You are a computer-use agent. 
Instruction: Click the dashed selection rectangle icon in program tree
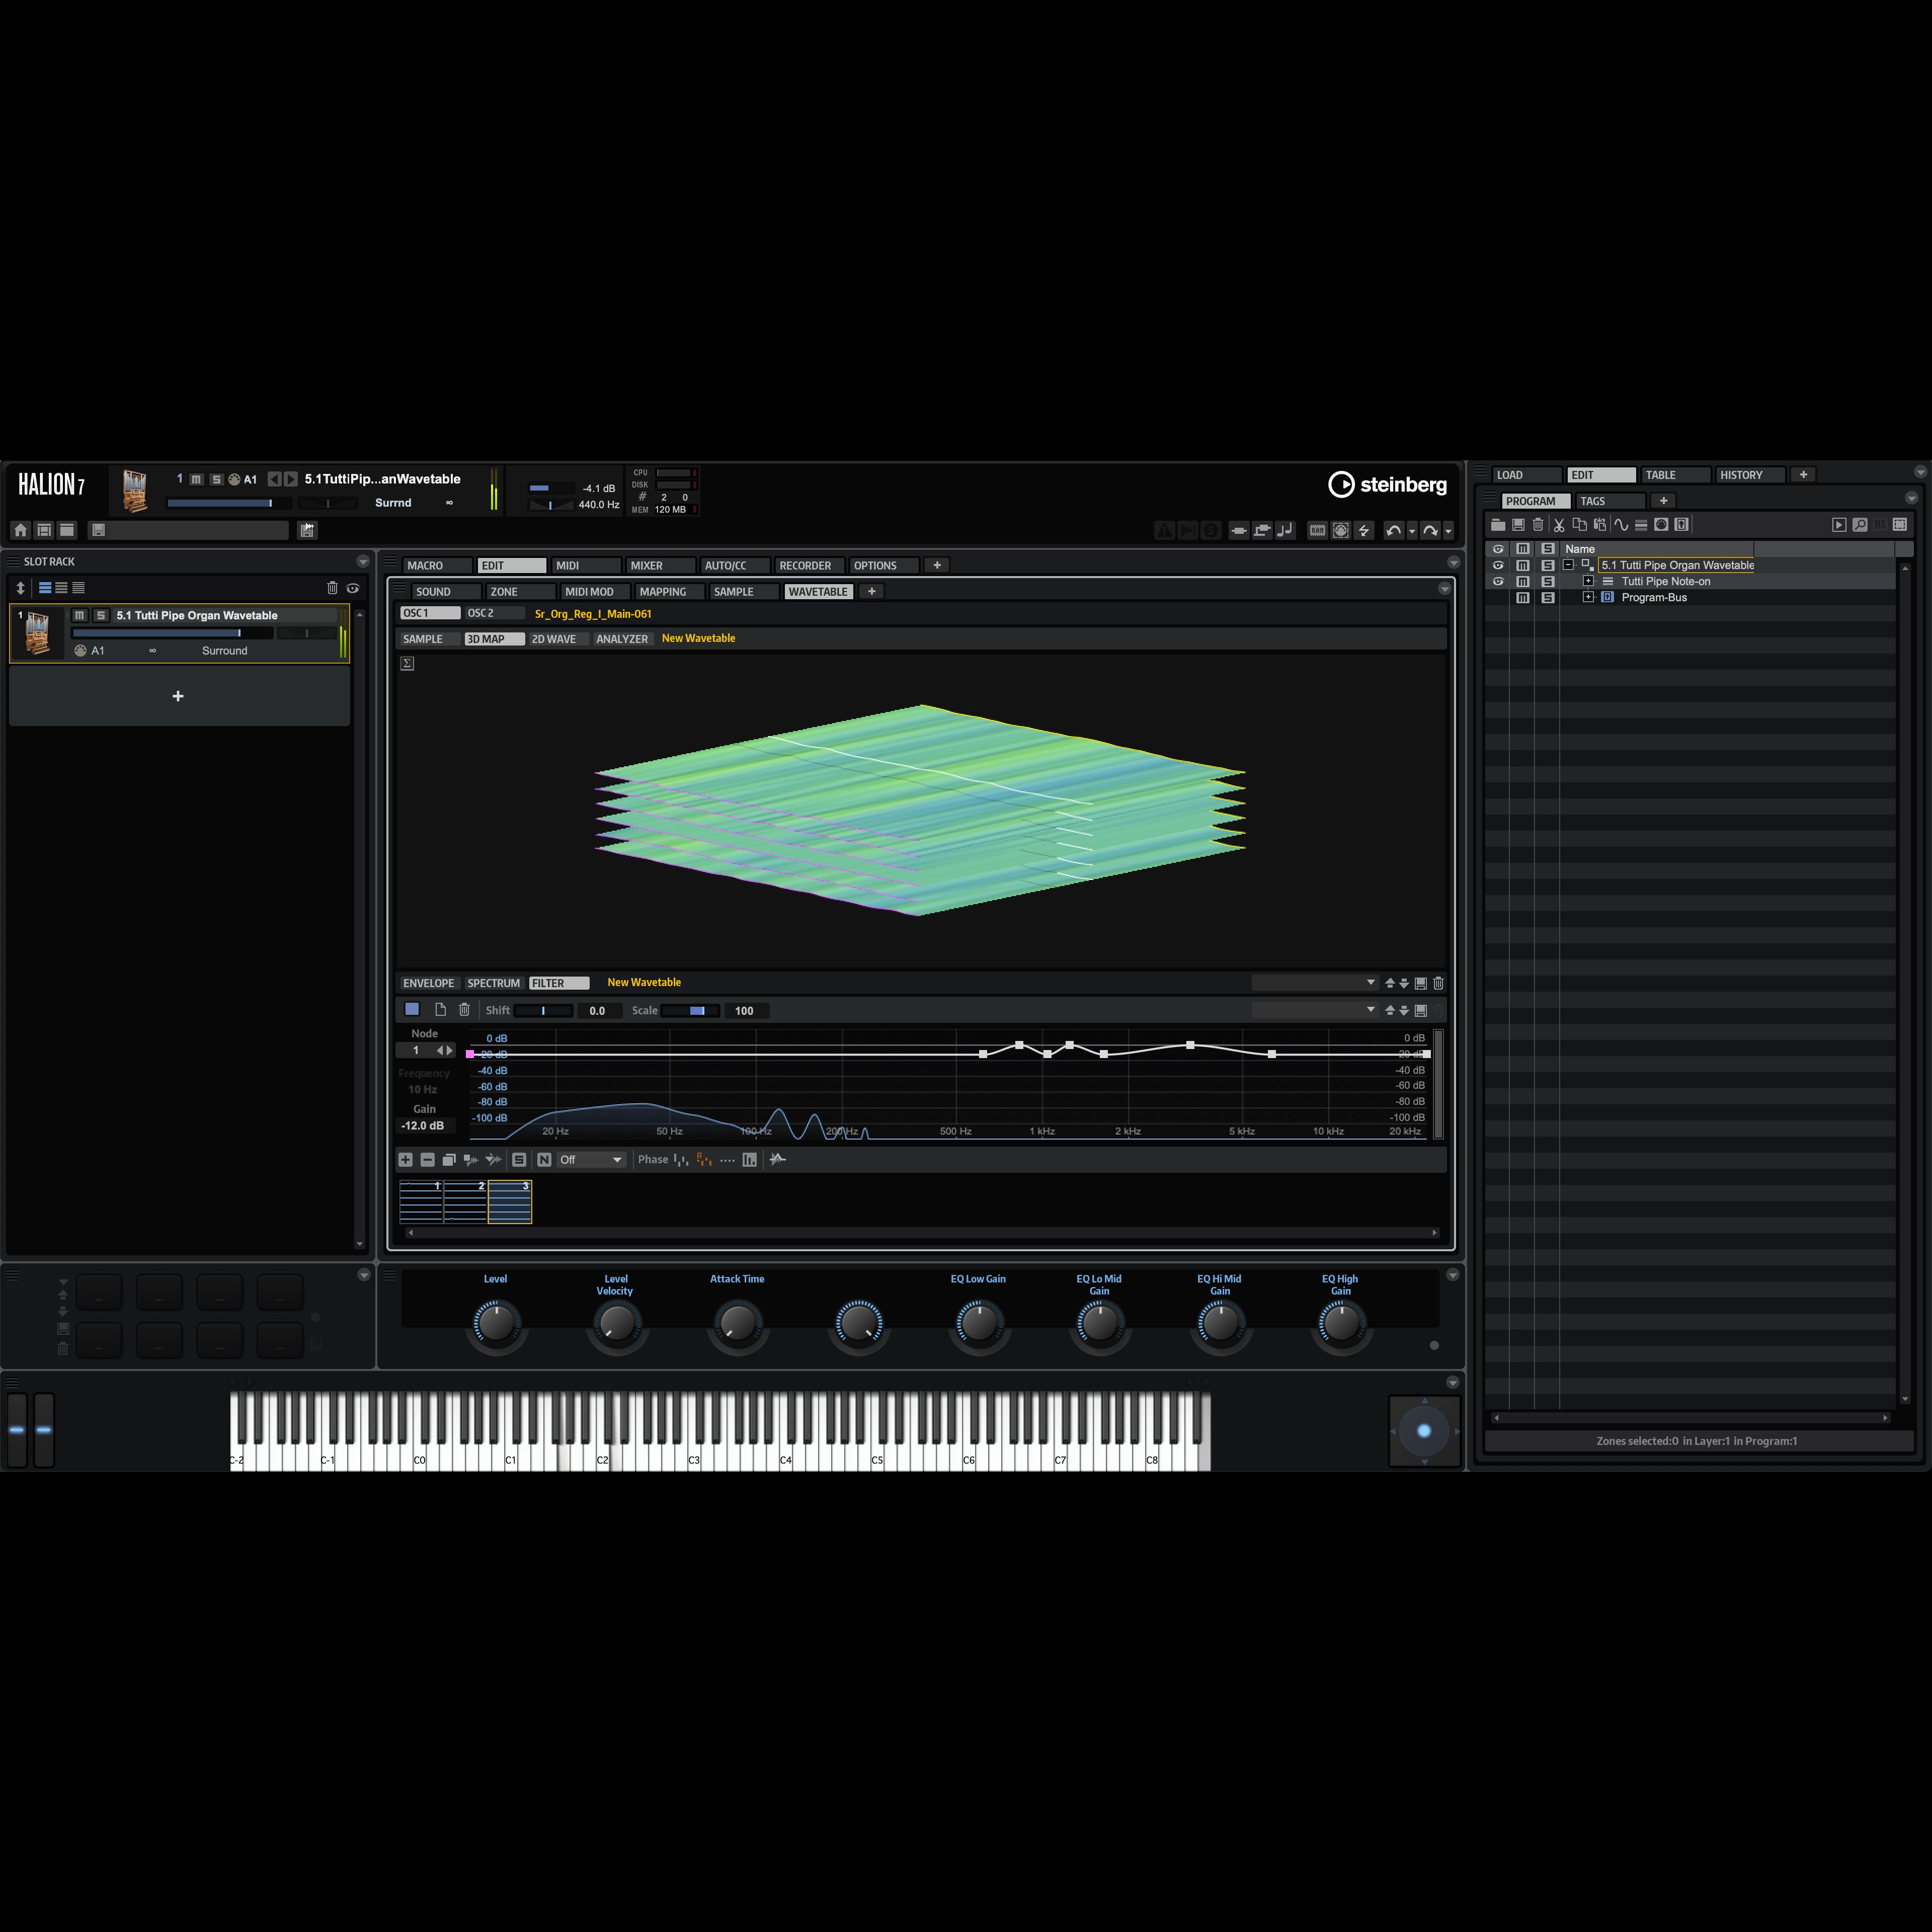[1900, 525]
